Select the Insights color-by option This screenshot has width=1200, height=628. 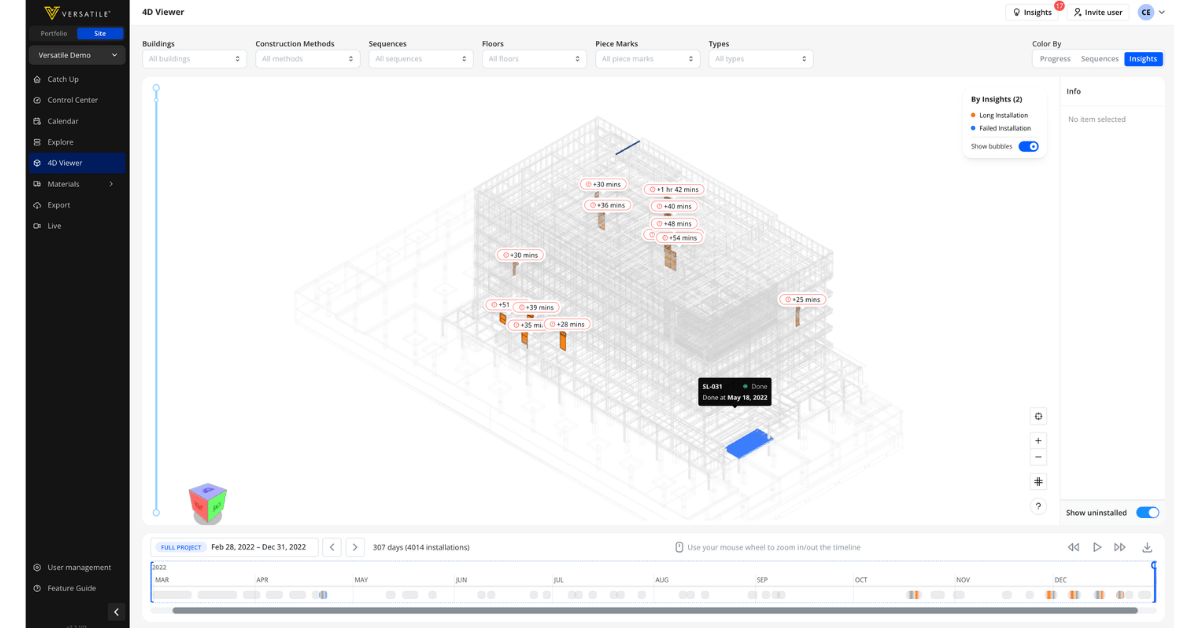[1143, 59]
